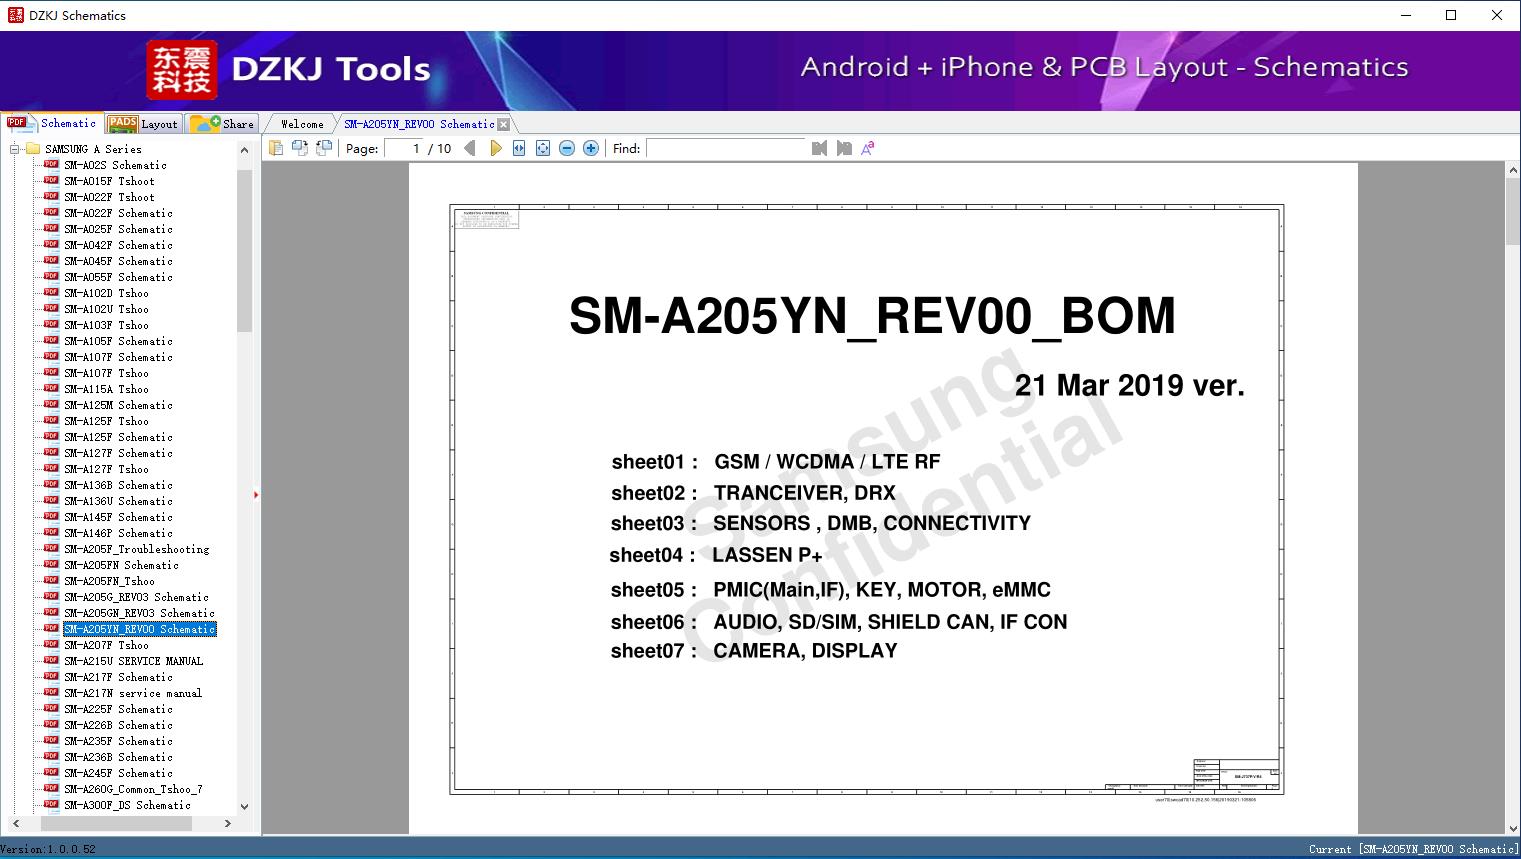Click the SAMSUNG A Series folder icon

click(x=33, y=149)
